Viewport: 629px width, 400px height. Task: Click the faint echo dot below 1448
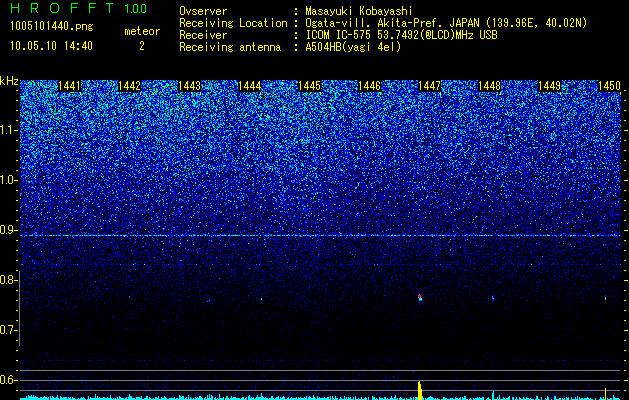click(x=493, y=298)
